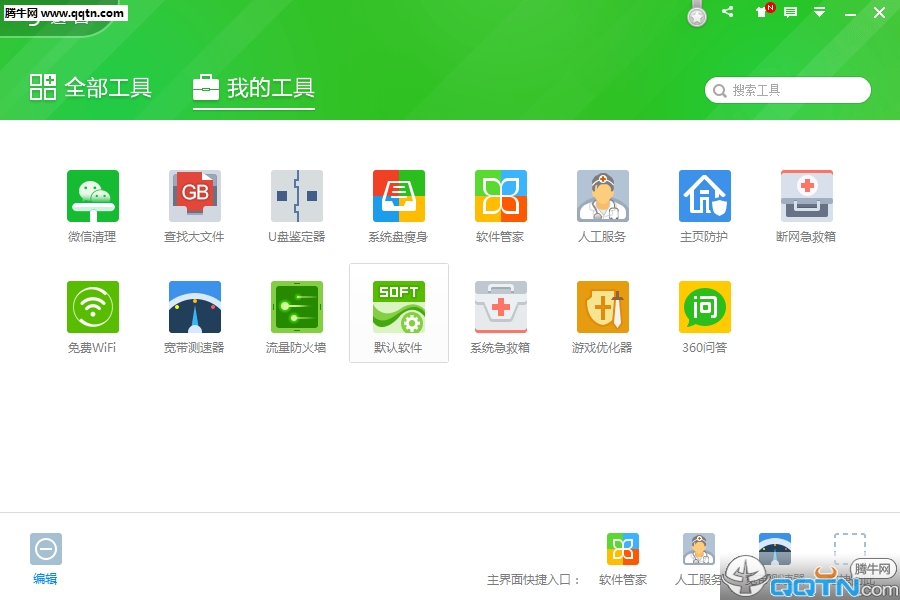
Task: Click the magnifier icon in search box
Action: pos(719,91)
